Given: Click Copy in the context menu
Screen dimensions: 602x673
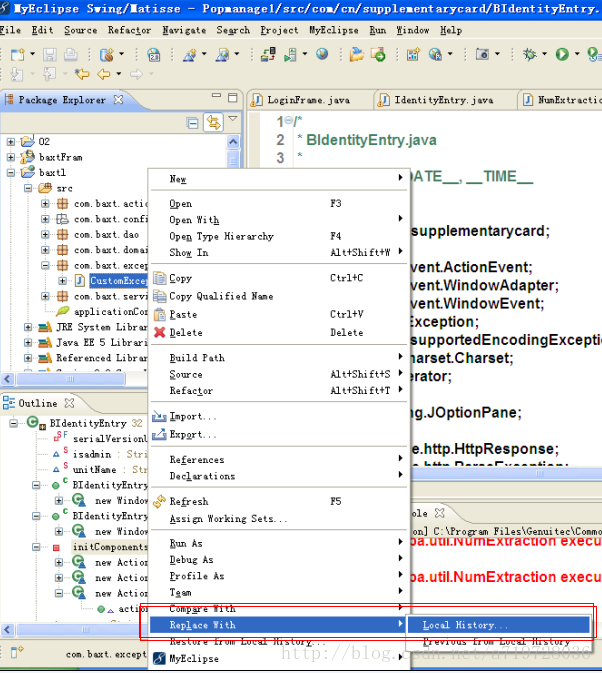Looking at the screenshot, I should tap(279, 278).
